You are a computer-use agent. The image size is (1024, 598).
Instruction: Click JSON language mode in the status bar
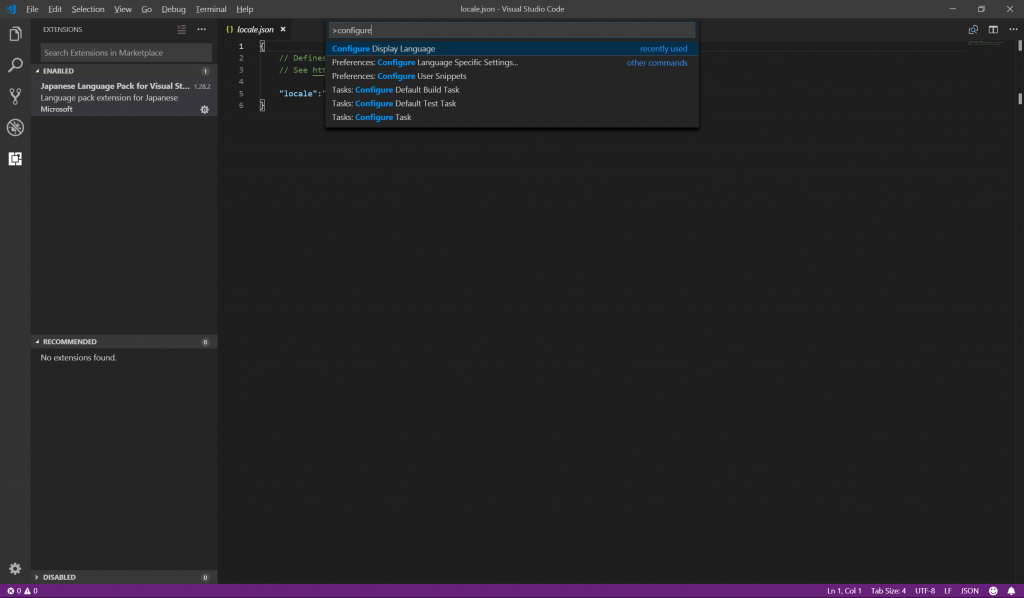pyautogui.click(x=968, y=590)
